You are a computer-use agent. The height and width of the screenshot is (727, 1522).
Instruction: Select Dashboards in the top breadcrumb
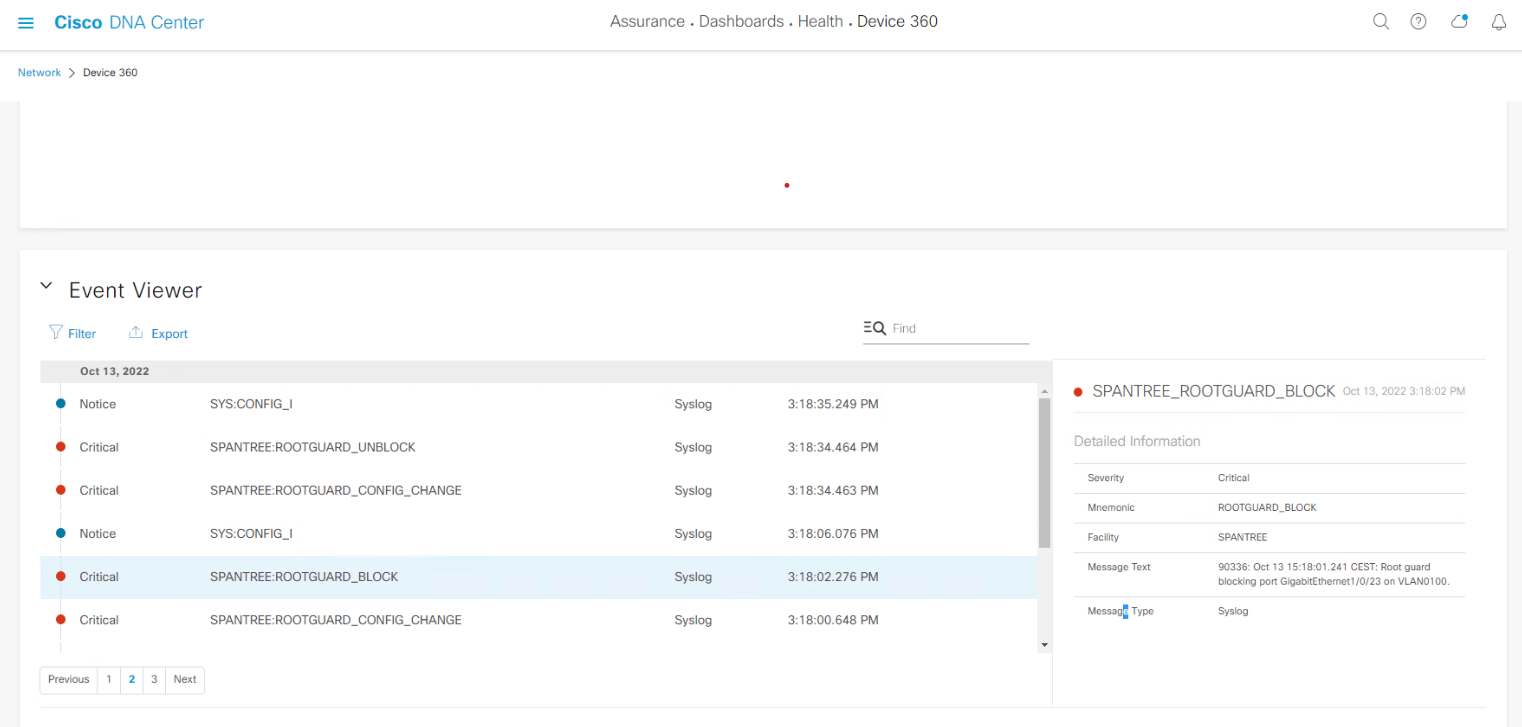tap(741, 21)
